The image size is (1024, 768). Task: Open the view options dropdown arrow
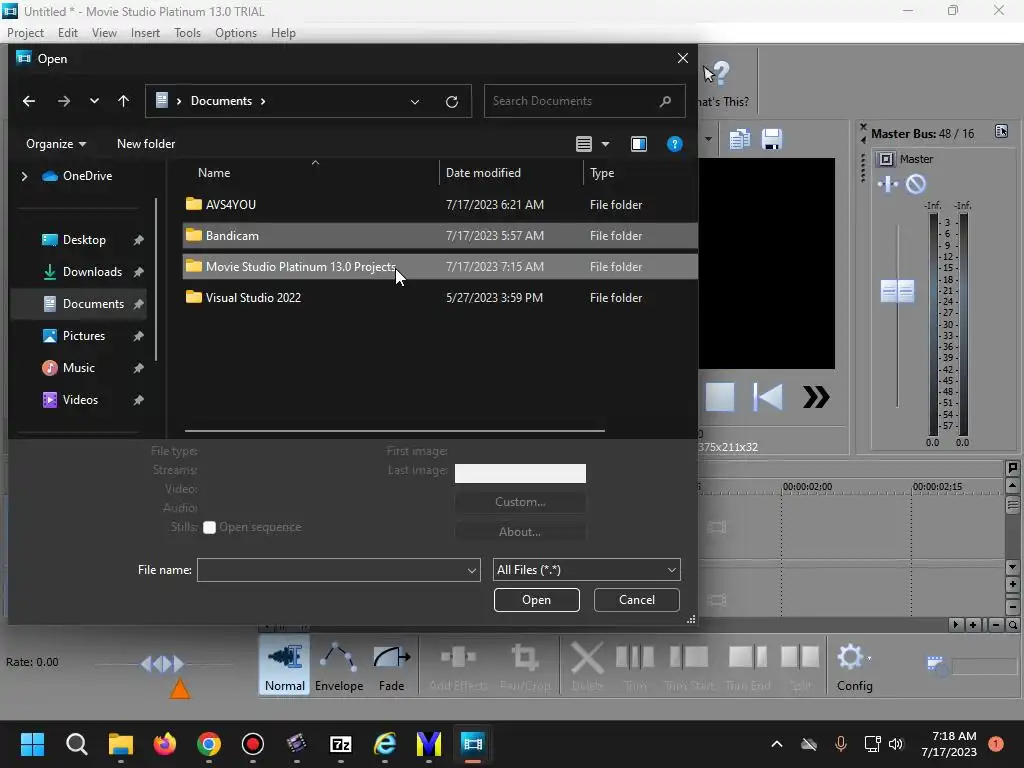605,144
